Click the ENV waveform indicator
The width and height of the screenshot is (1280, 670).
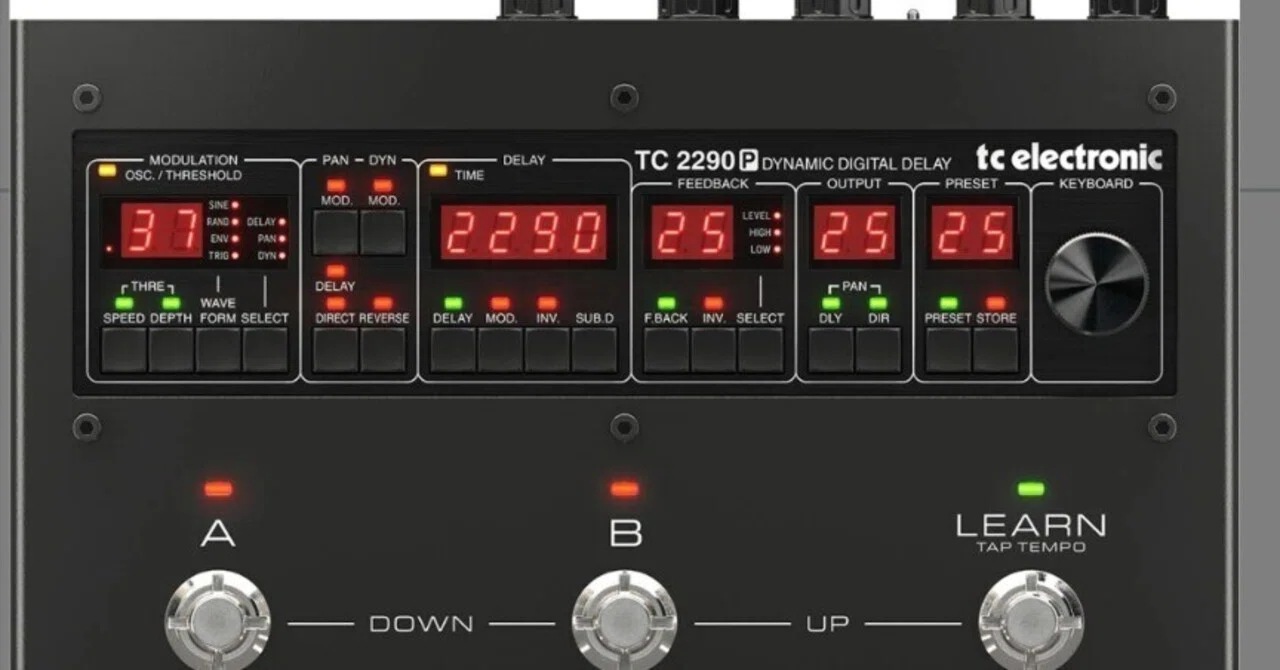(x=236, y=238)
